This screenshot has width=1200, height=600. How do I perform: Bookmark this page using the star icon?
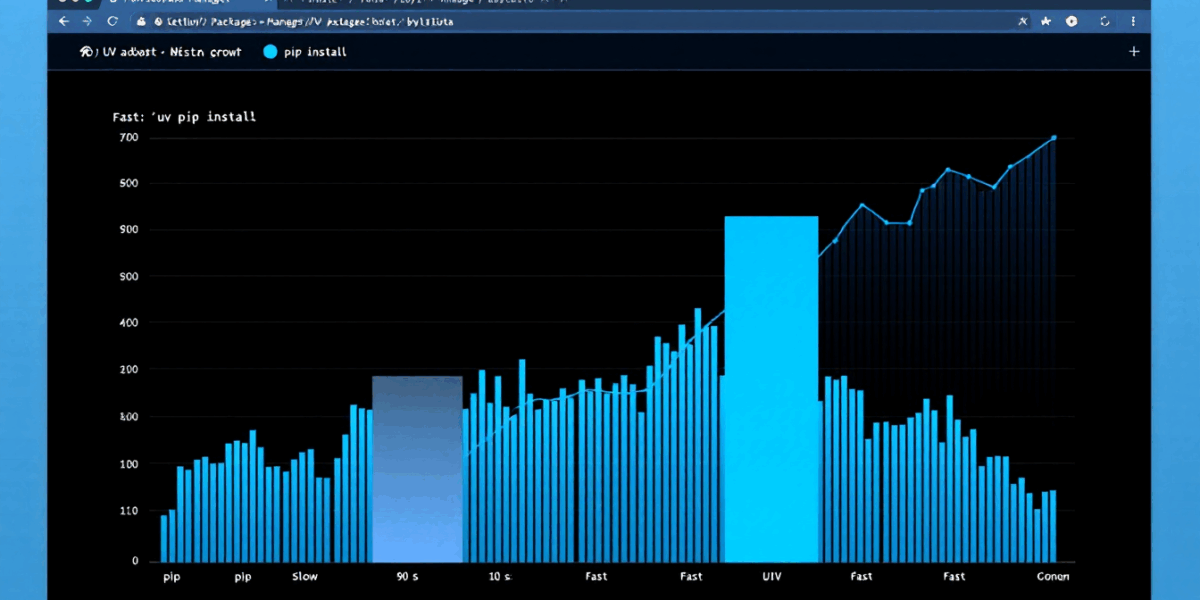coord(1046,21)
